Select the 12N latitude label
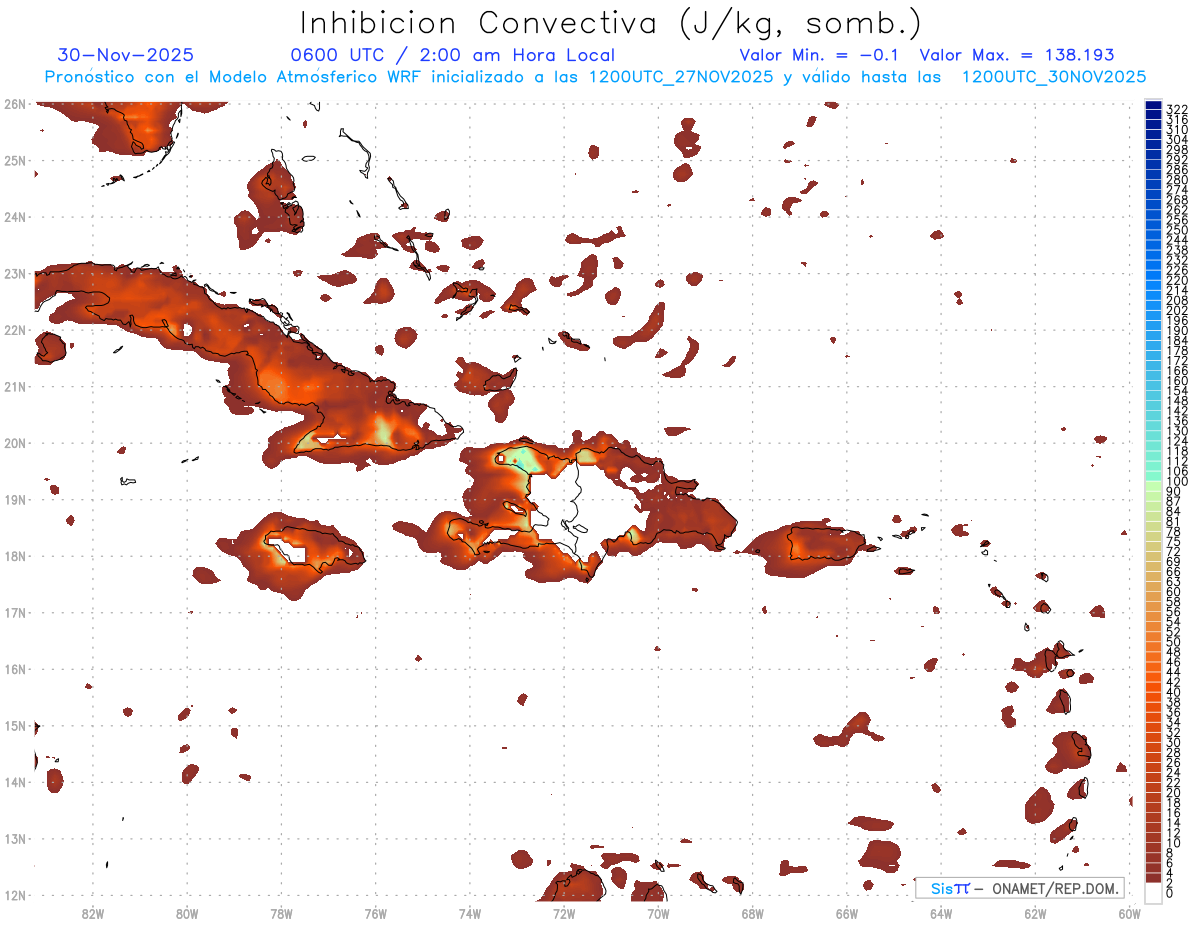 [x=15, y=894]
